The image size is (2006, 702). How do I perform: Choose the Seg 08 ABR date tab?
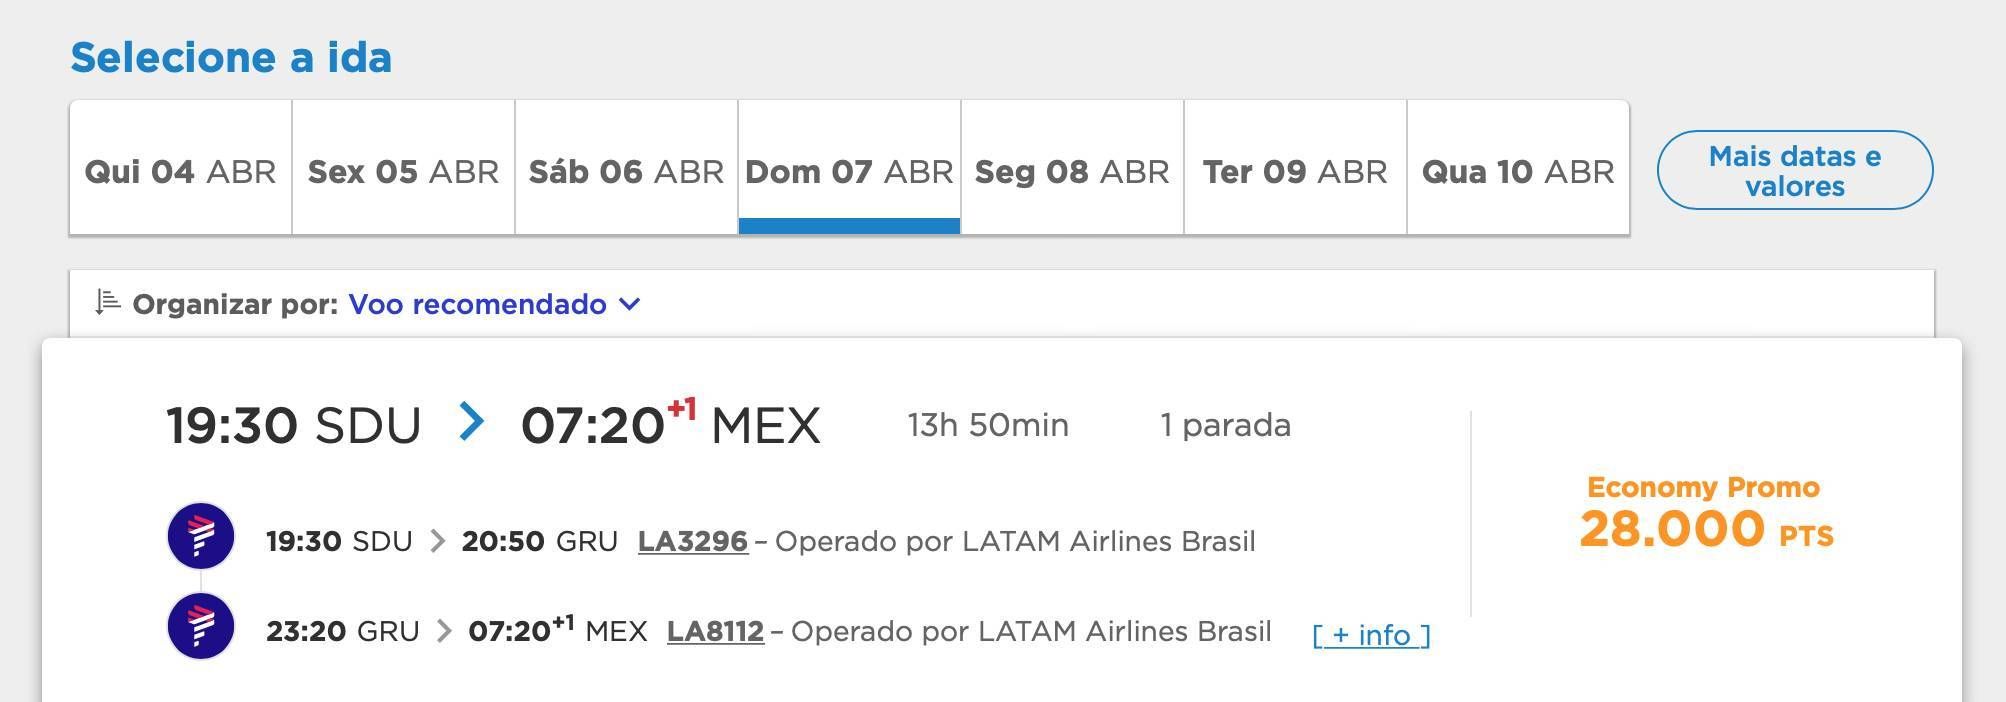1072,170
